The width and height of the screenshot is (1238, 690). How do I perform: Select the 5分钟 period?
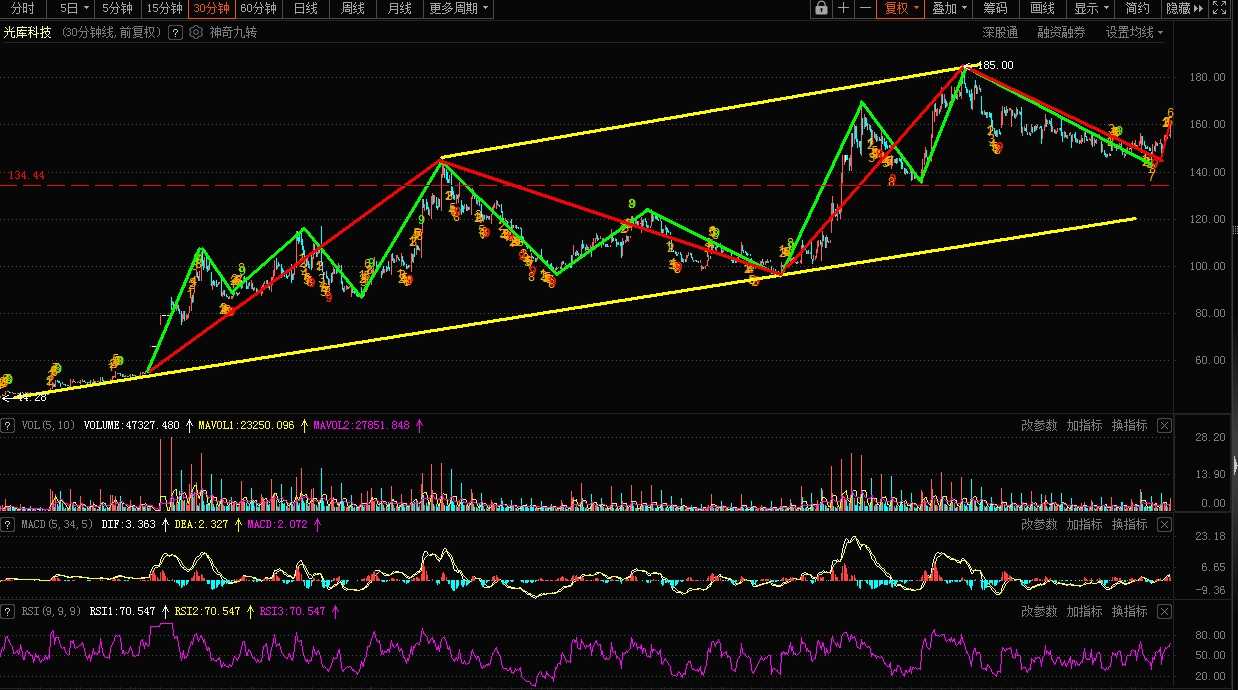tap(117, 8)
